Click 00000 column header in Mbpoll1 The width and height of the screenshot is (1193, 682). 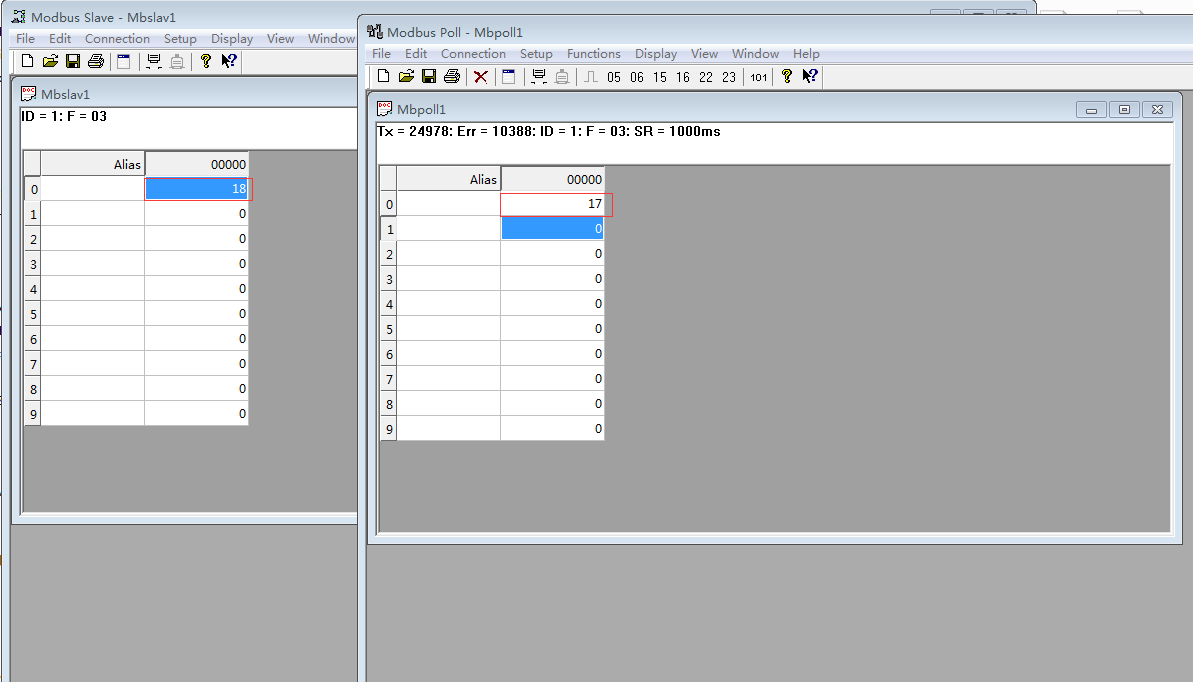pyautogui.click(x=552, y=179)
